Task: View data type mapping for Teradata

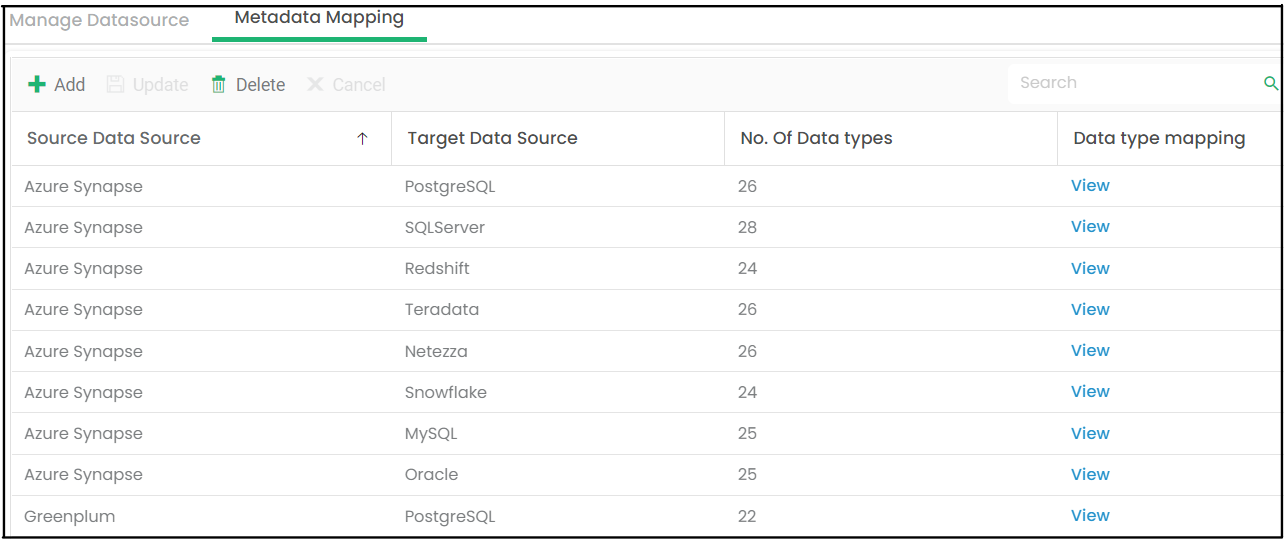Action: pos(1090,309)
